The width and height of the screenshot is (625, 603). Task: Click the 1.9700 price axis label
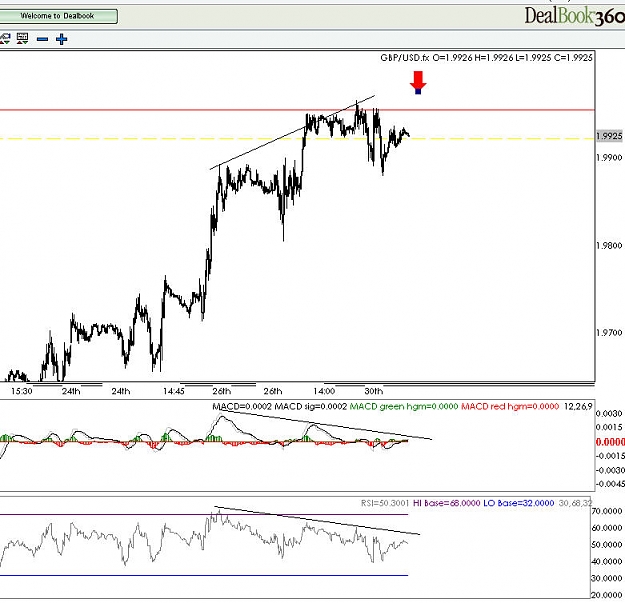(609, 332)
